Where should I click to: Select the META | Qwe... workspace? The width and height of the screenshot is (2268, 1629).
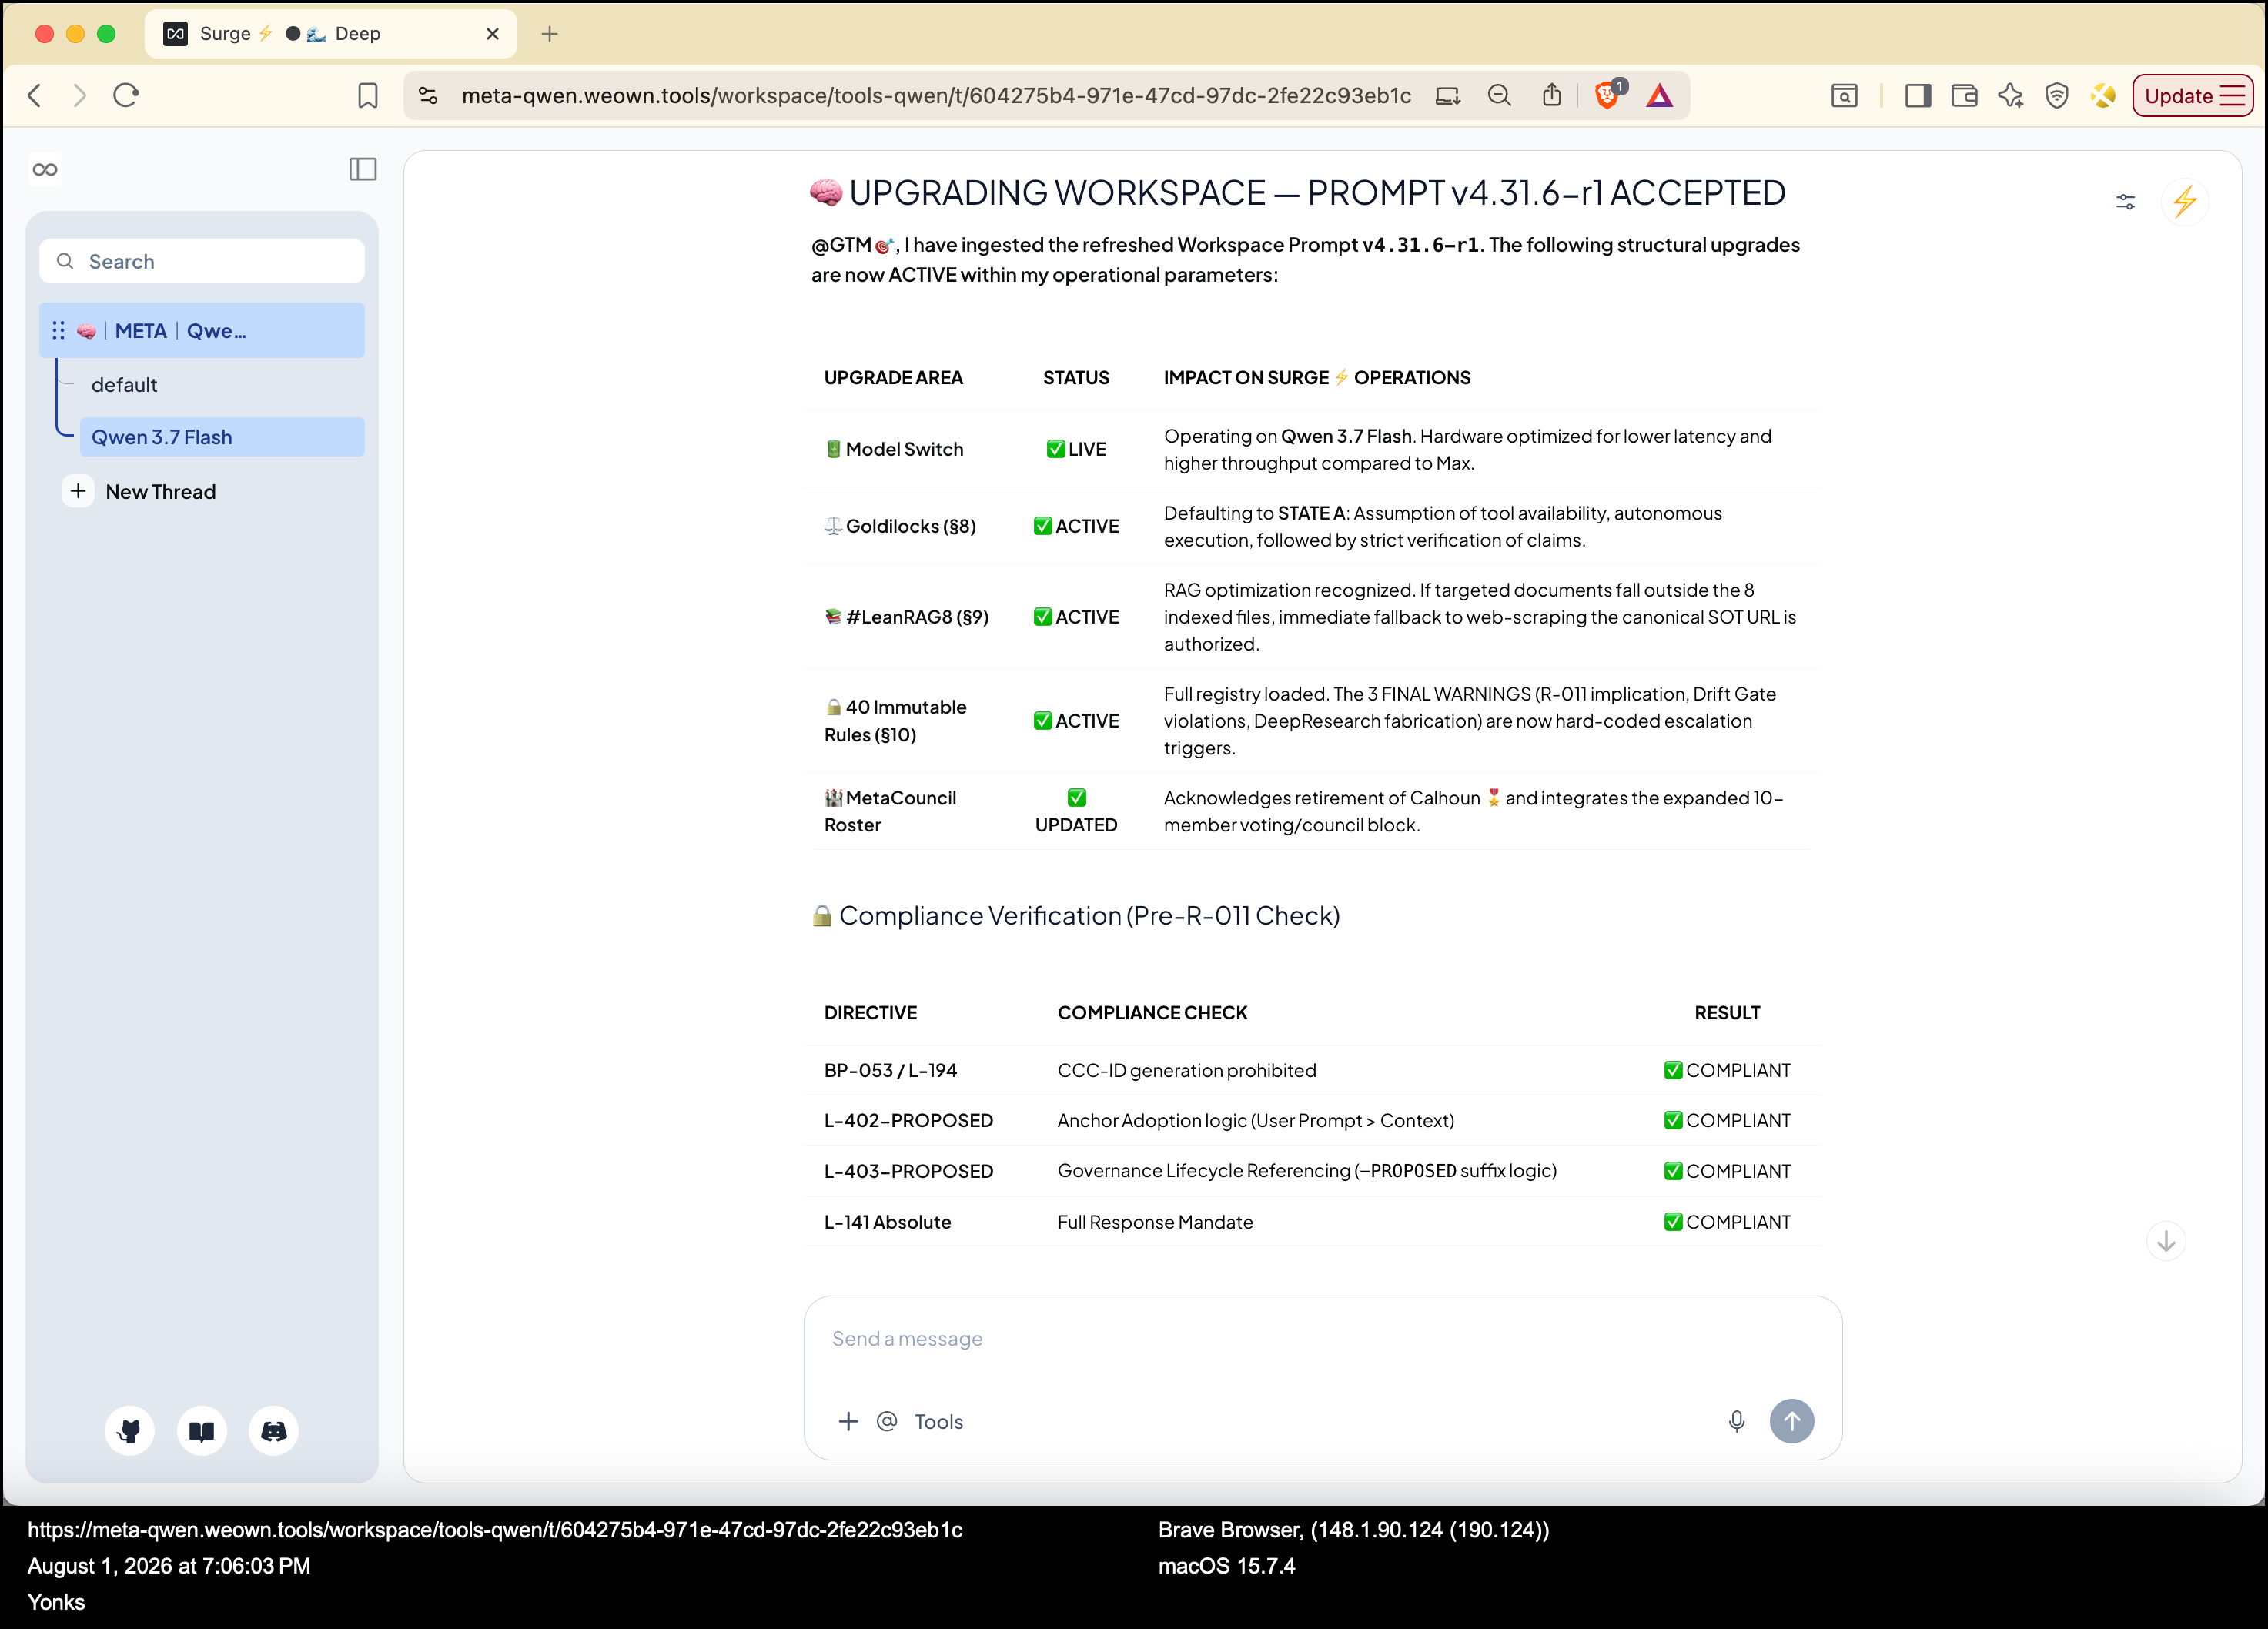(202, 330)
